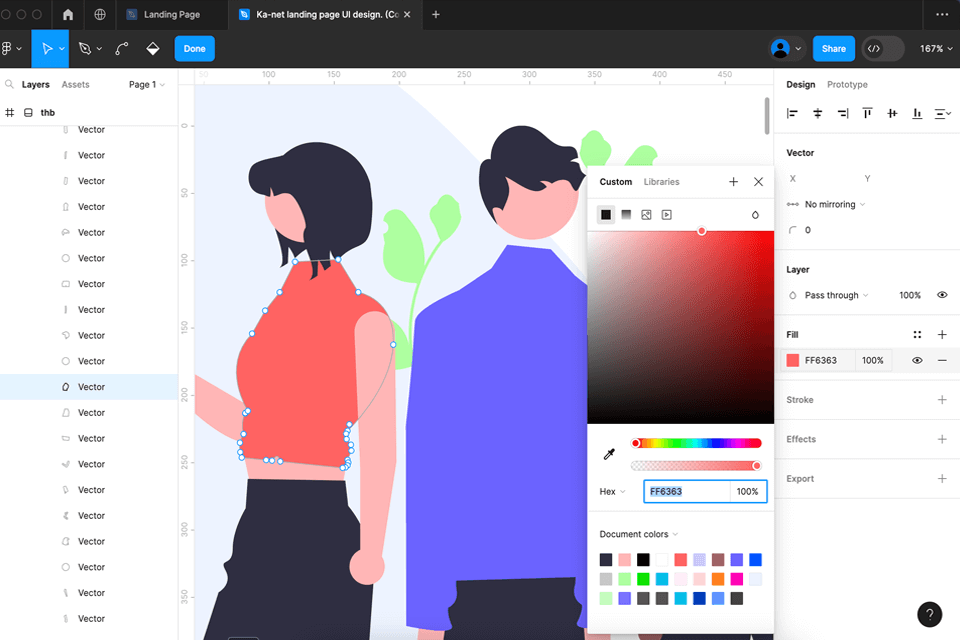
Task: Open the globe community icon
Action: (100, 14)
